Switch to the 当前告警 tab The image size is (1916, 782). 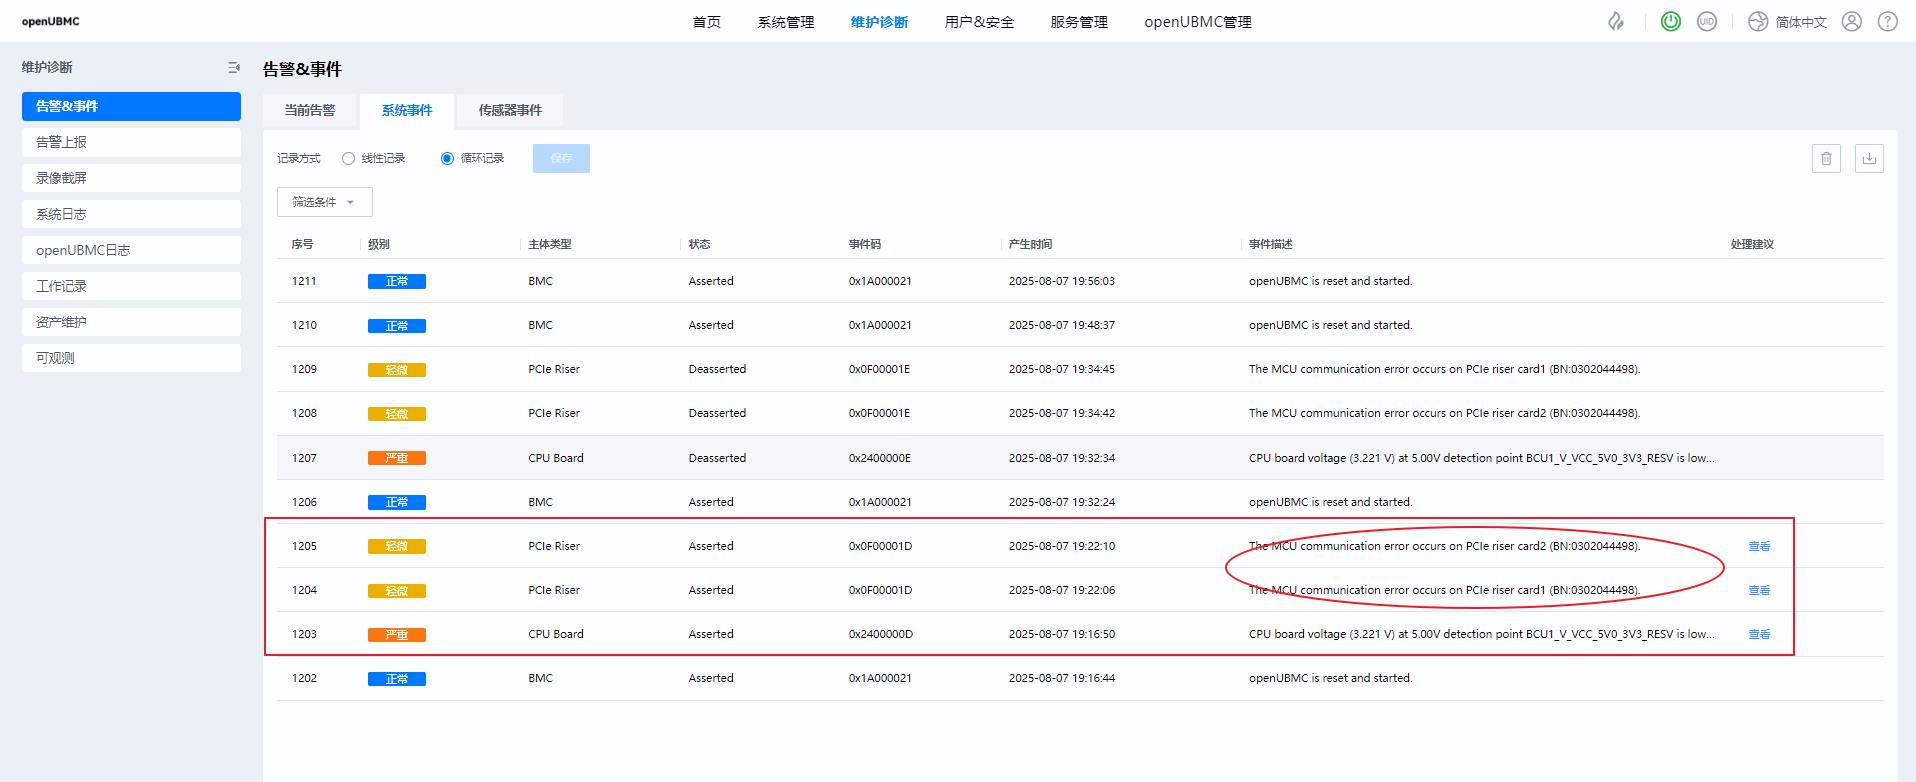coord(310,110)
